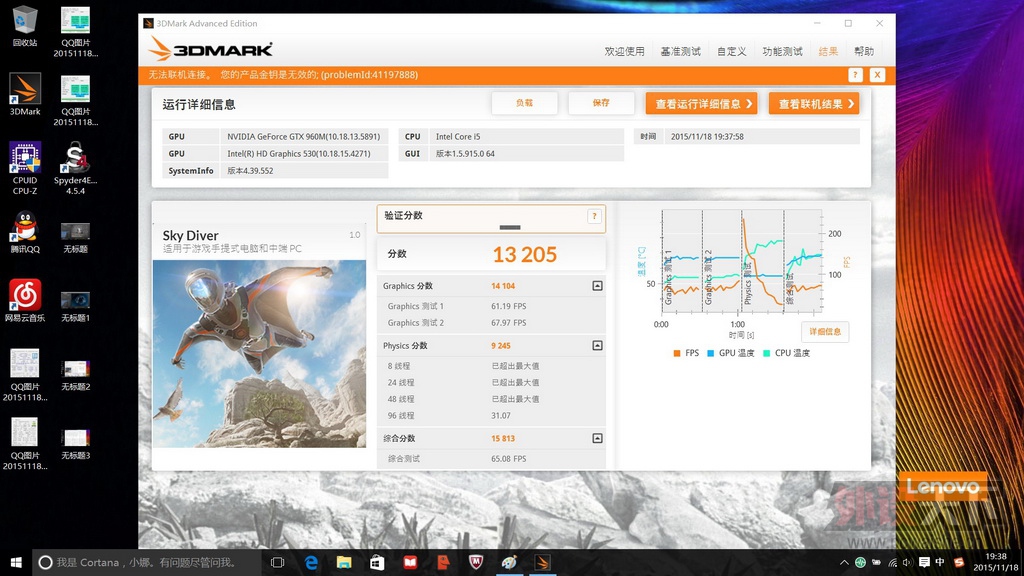Click the 综合分数 value 15 813
Screen dimensions: 1024x576
tap(503, 439)
